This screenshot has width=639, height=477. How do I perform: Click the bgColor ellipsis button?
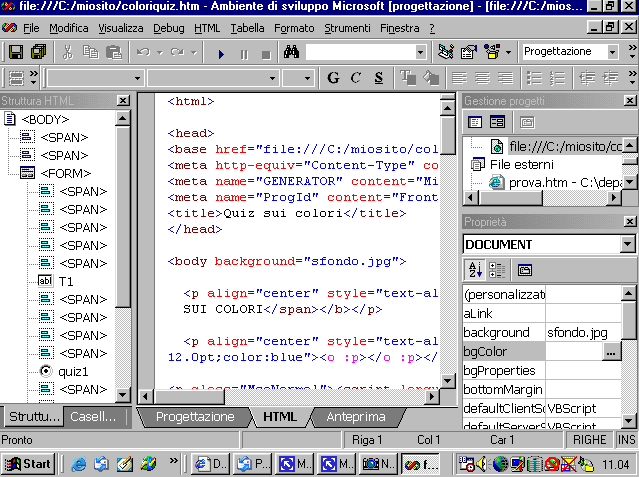[x=611, y=351]
